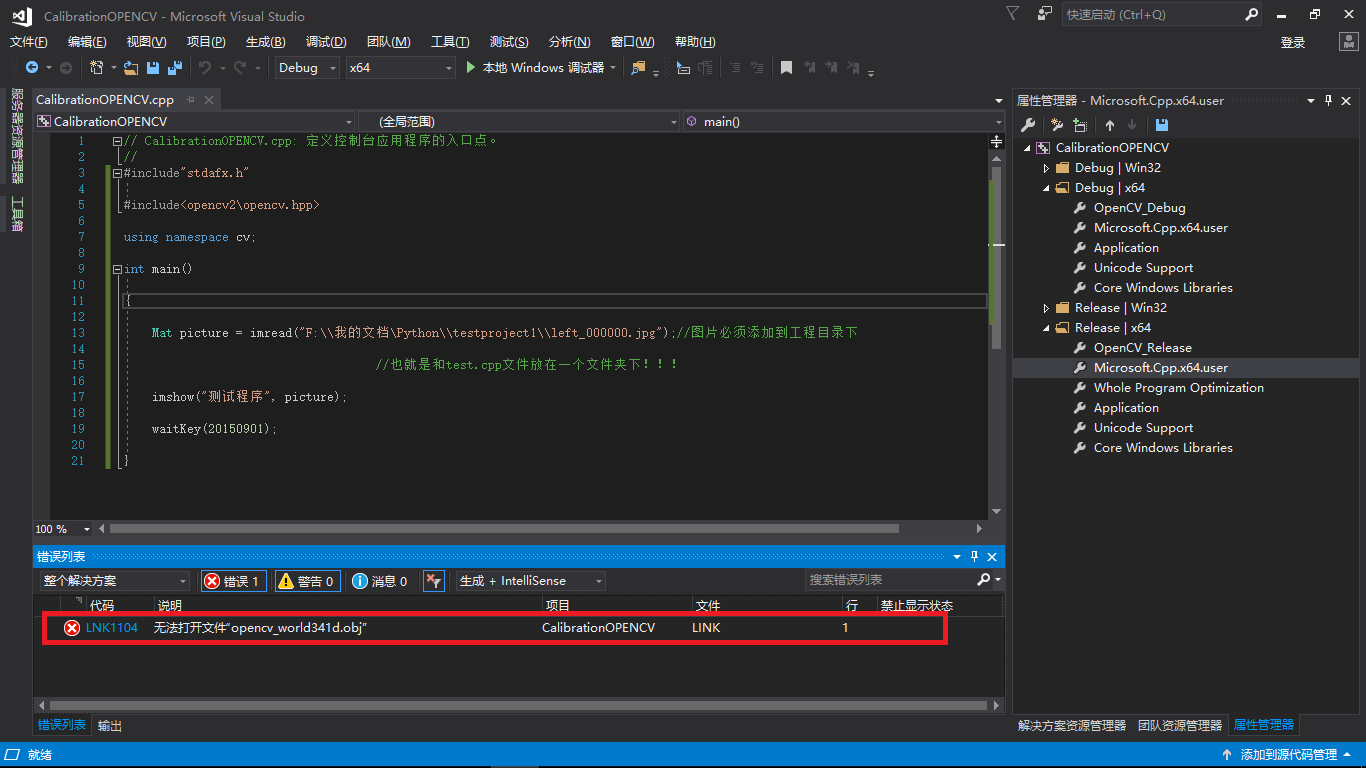
Task: Click the Undo toolbar icon
Action: pos(204,68)
